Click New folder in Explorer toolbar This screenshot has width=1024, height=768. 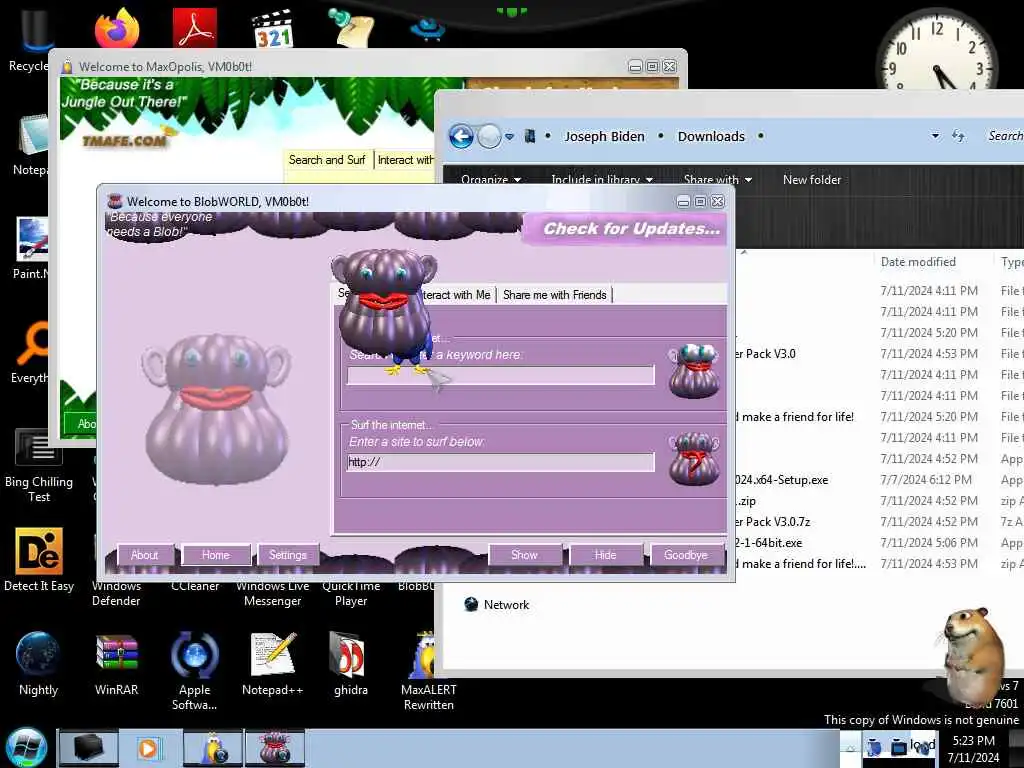point(812,180)
